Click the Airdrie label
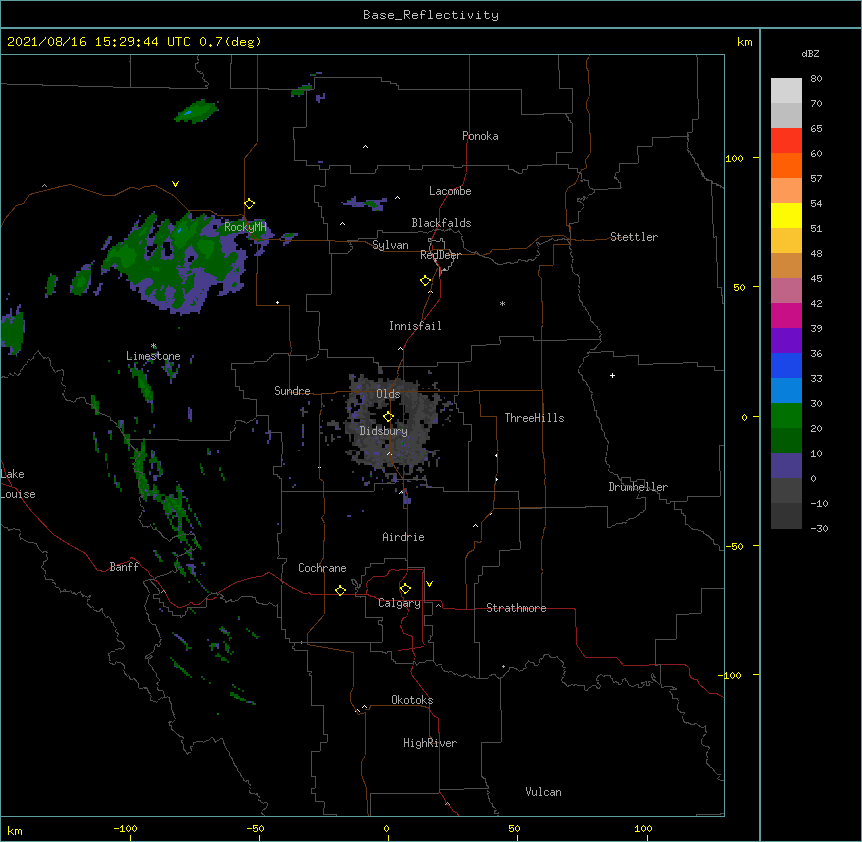Image resolution: width=862 pixels, height=842 pixels. click(404, 537)
